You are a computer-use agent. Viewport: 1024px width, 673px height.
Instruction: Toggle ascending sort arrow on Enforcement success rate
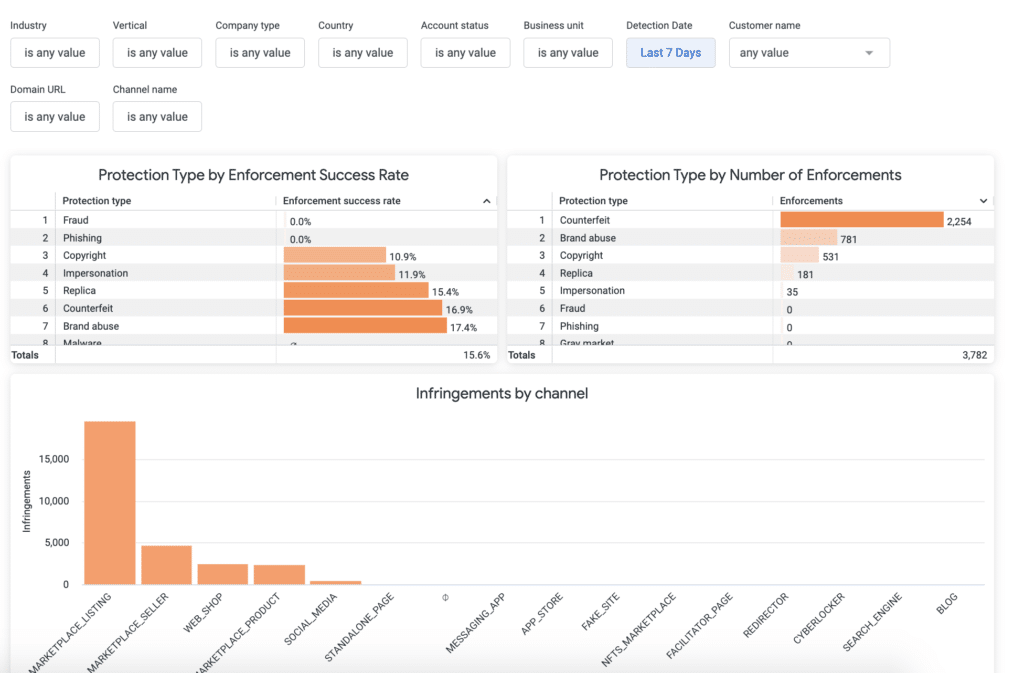click(x=487, y=201)
